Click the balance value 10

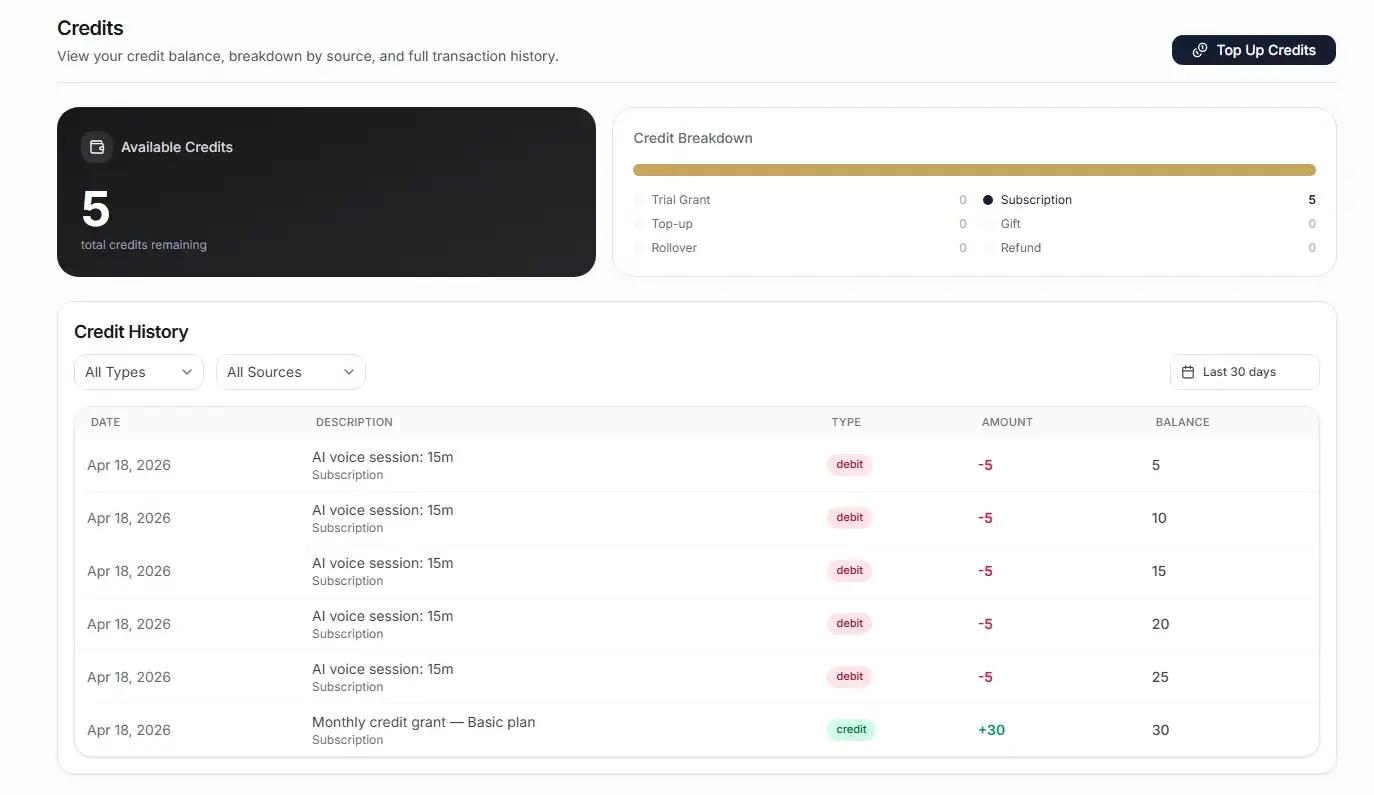[x=1159, y=518]
